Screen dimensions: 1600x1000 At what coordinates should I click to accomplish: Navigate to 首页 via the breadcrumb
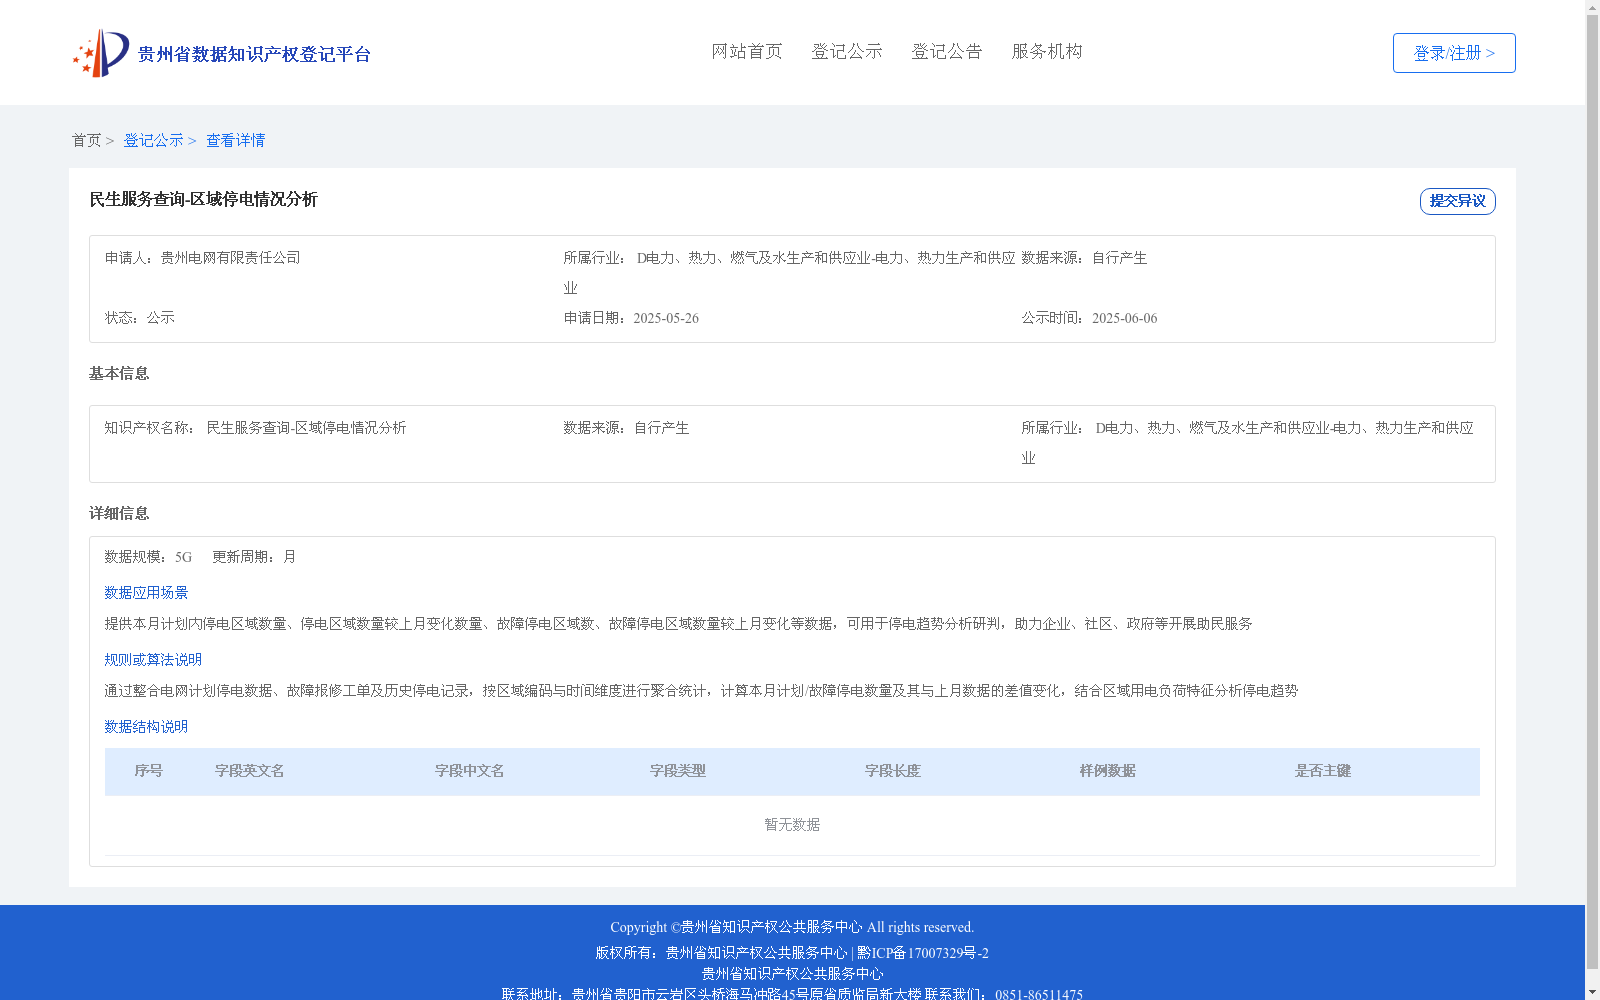coord(86,140)
